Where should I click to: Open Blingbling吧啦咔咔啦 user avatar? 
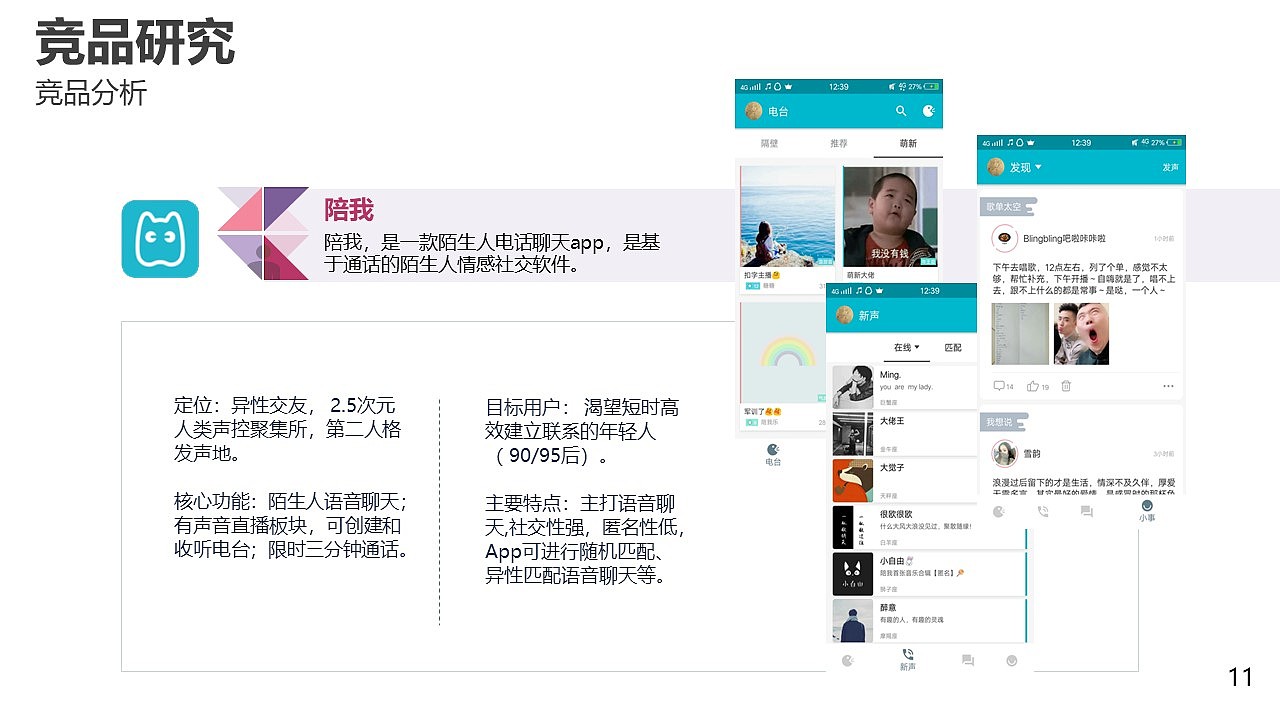click(x=1004, y=239)
